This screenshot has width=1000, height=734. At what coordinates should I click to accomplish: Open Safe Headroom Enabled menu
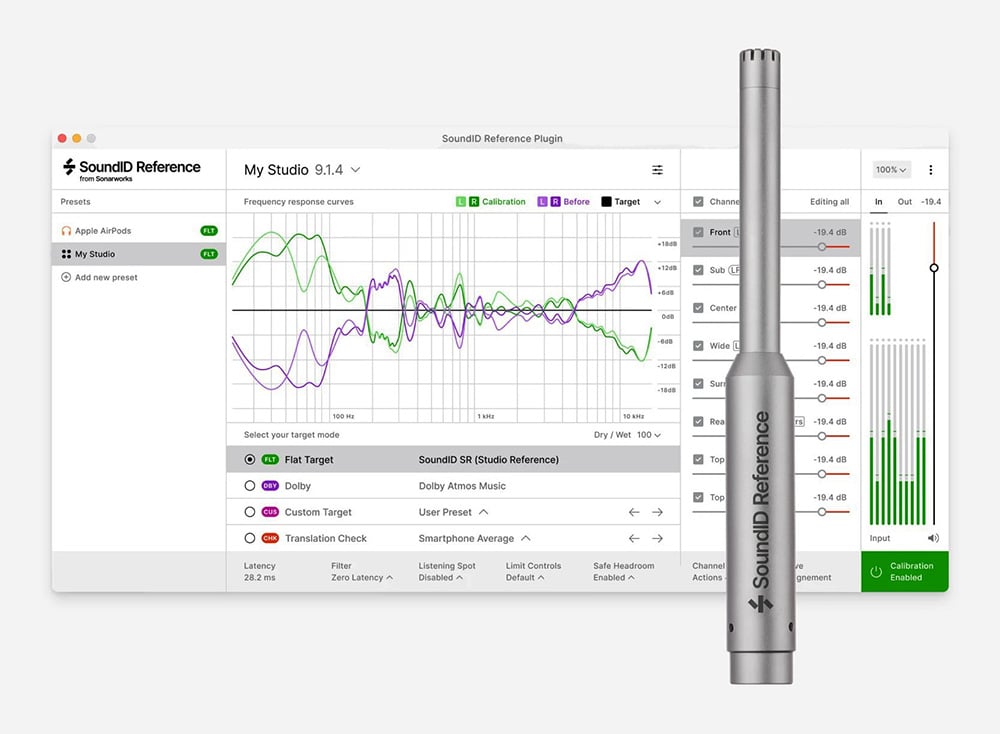click(623, 572)
